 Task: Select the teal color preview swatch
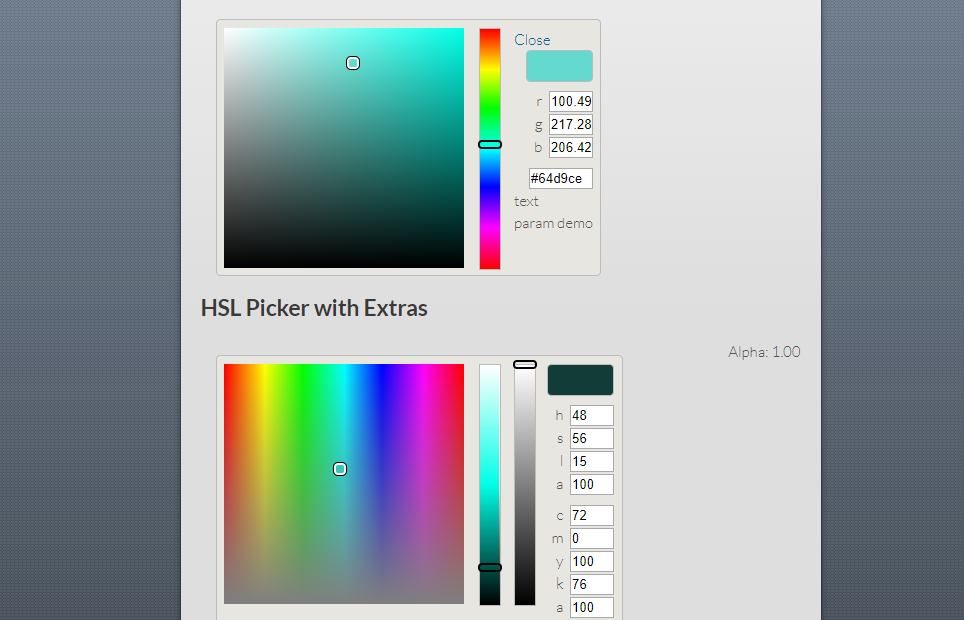[x=559, y=65]
